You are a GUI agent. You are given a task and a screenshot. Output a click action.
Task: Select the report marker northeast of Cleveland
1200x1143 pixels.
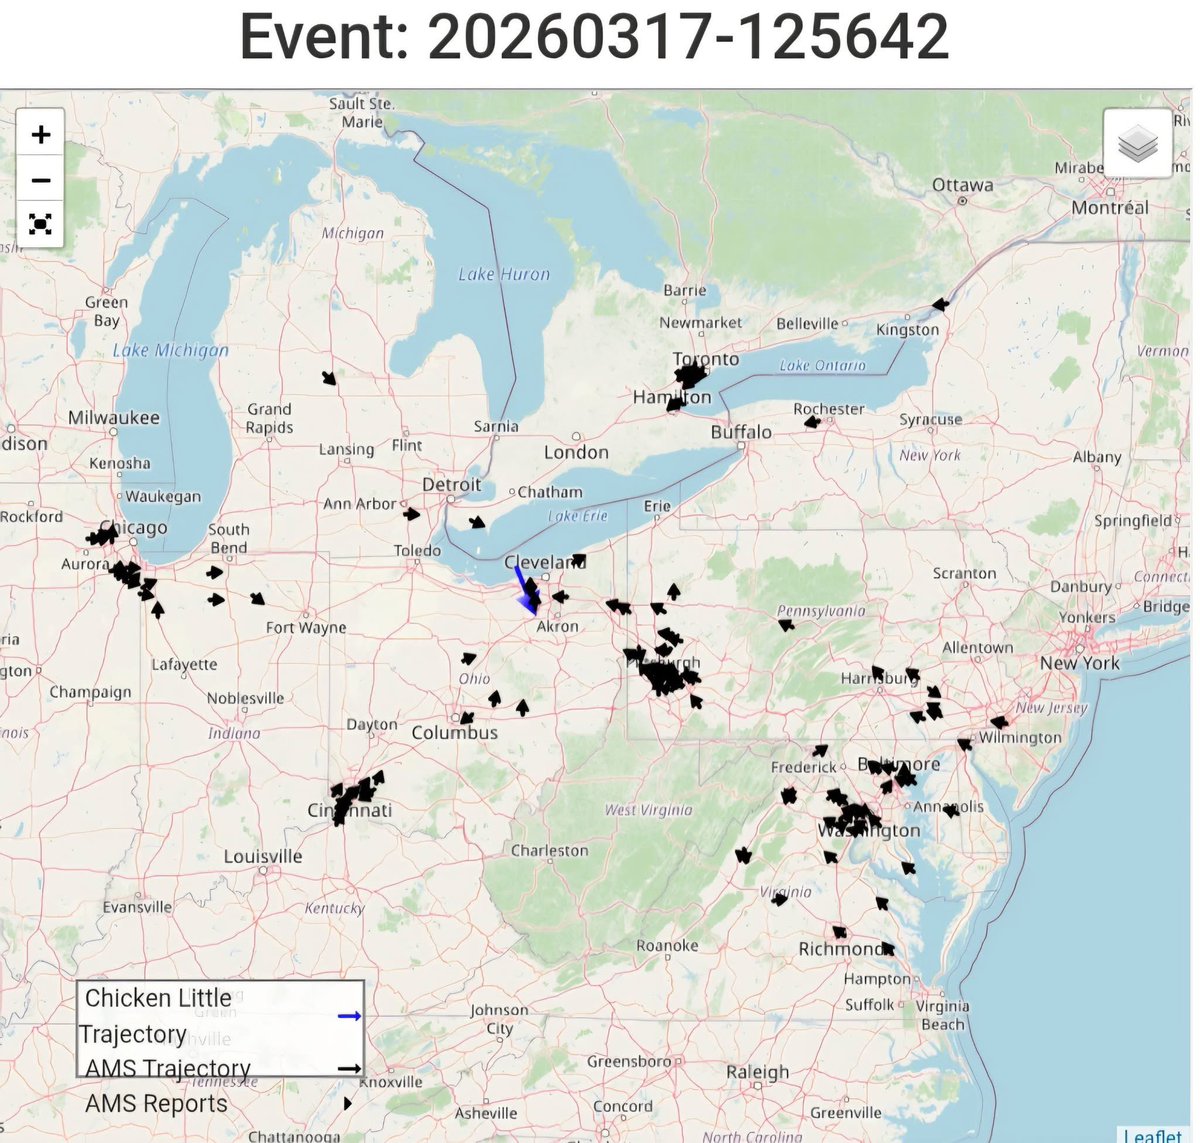579,560
